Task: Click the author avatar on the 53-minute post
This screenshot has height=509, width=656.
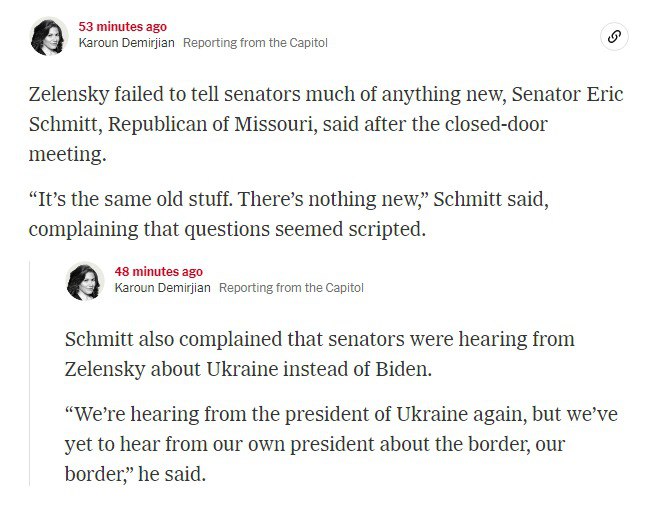Action: [49, 36]
